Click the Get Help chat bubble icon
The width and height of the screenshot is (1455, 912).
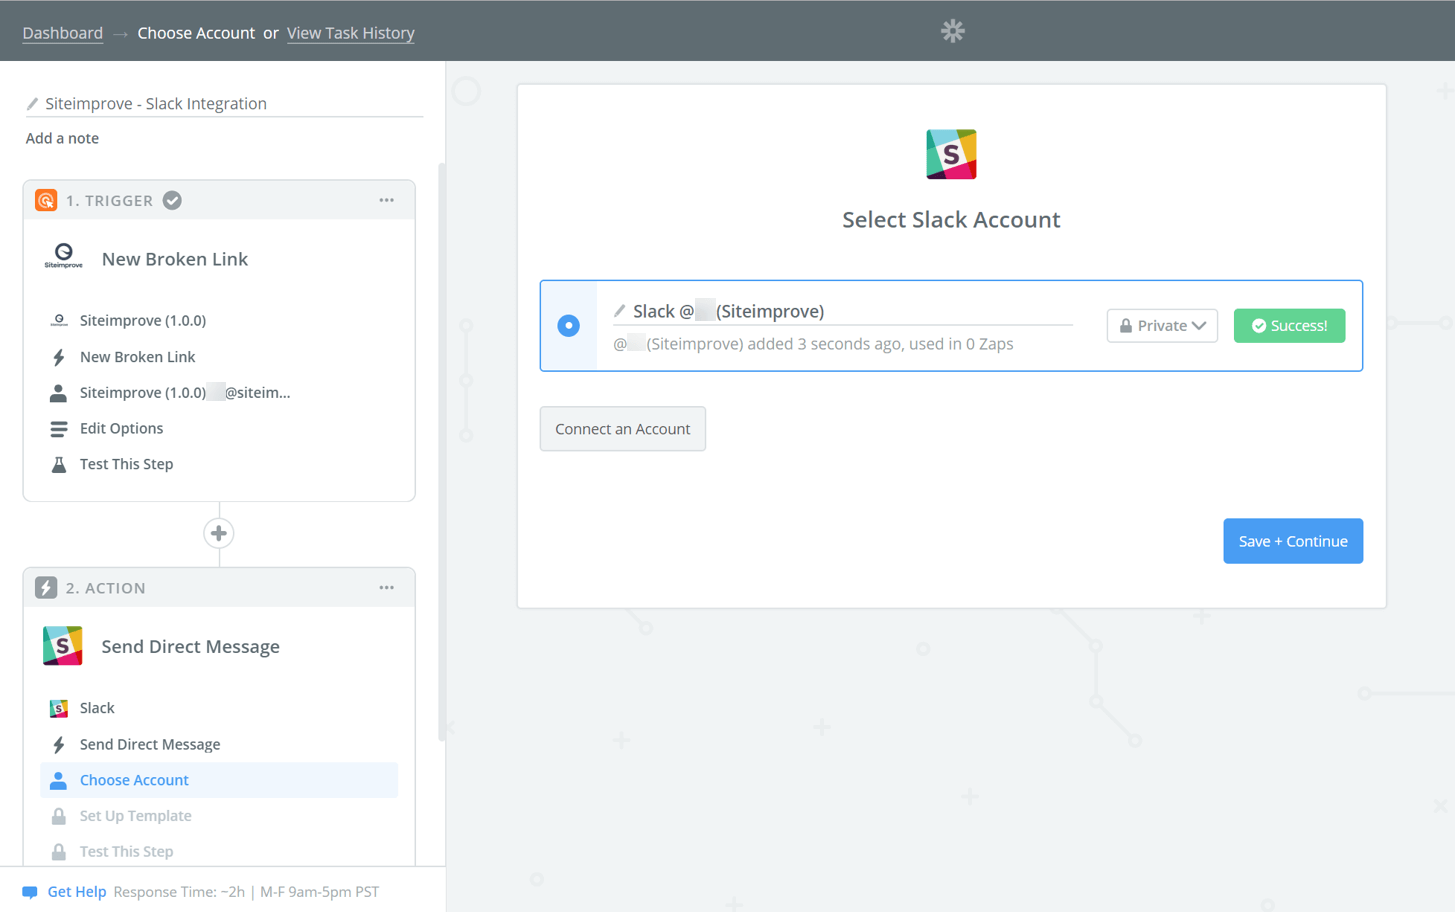30,892
